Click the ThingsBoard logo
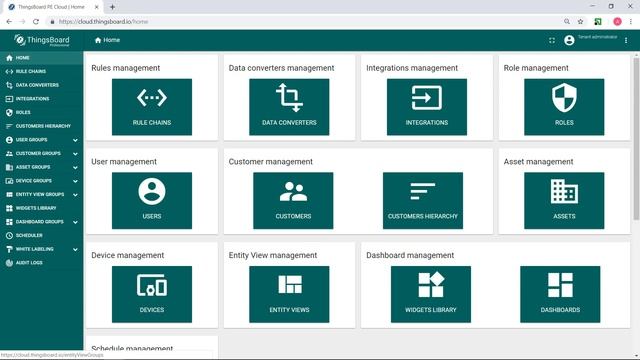Image resolution: width=640 pixels, height=360 pixels. [x=42, y=40]
